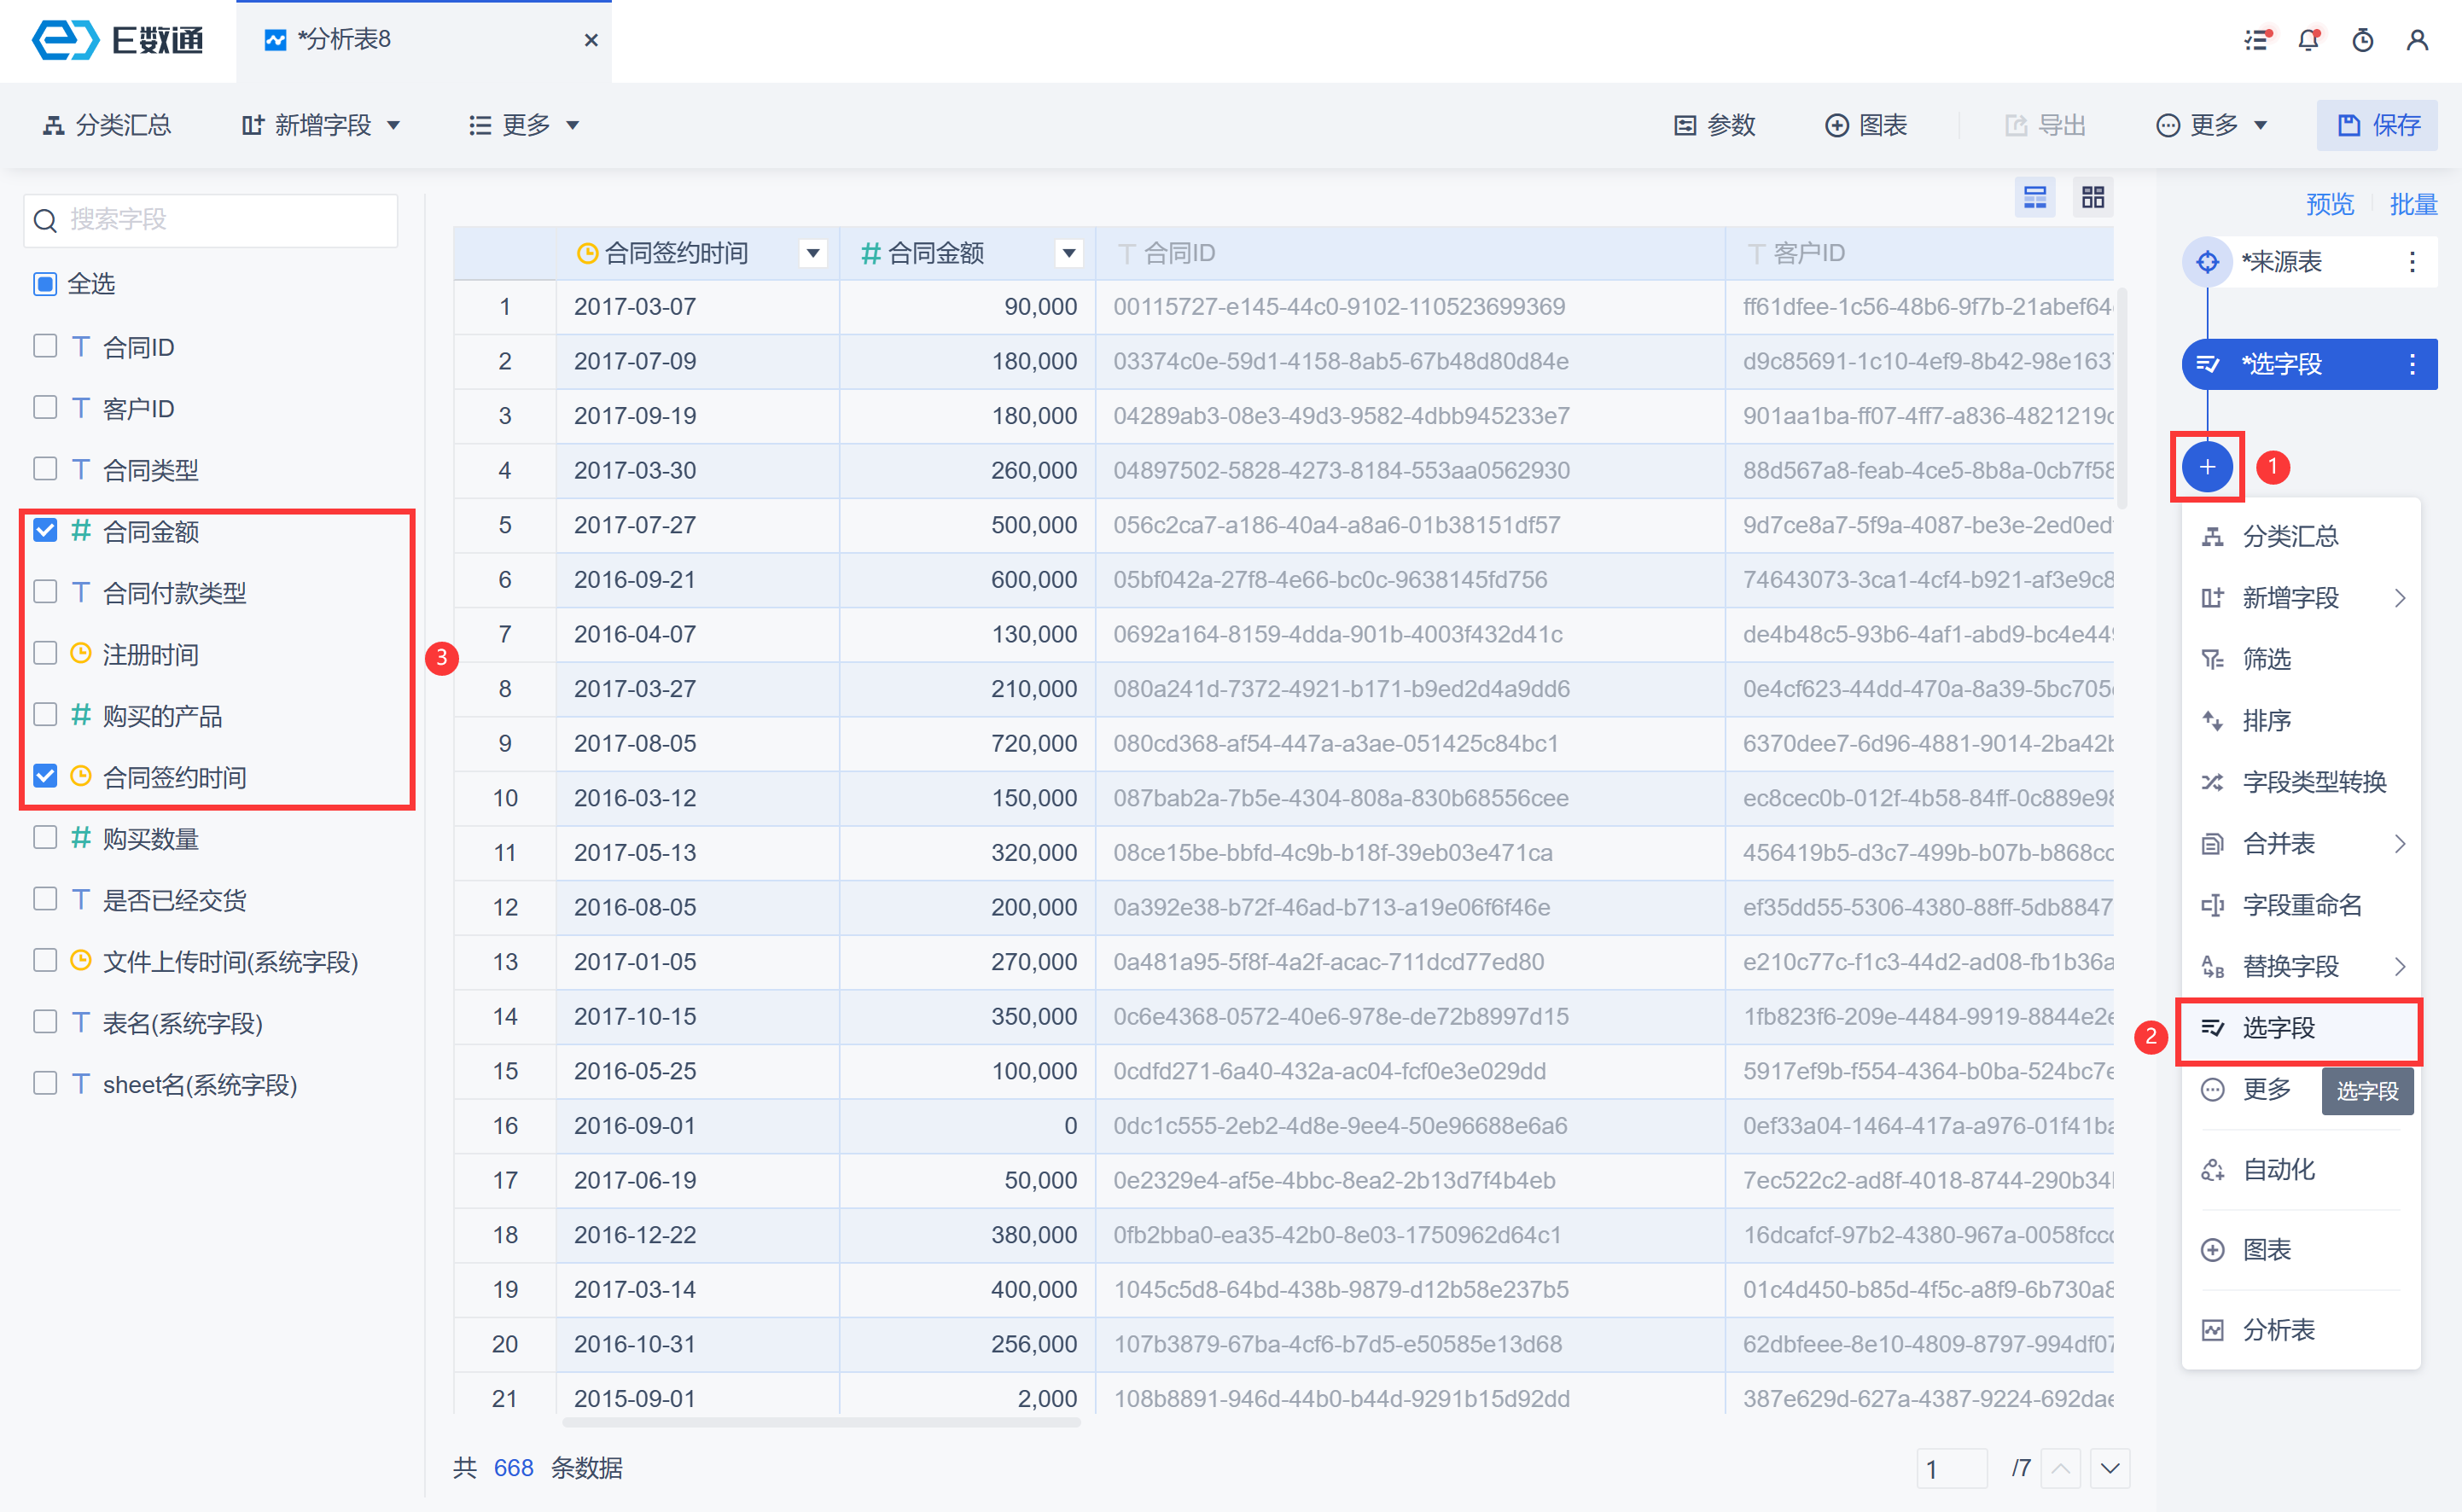Select 筛选 from the step menu
The height and width of the screenshot is (1512, 2462).
(x=2266, y=659)
